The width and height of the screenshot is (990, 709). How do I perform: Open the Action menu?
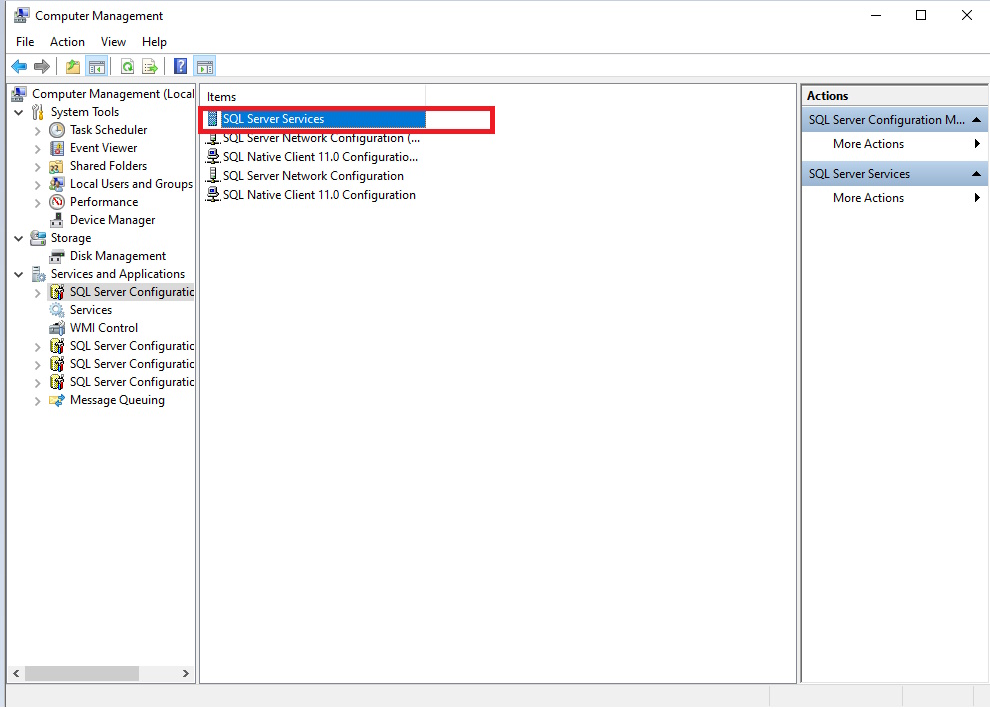coord(67,42)
